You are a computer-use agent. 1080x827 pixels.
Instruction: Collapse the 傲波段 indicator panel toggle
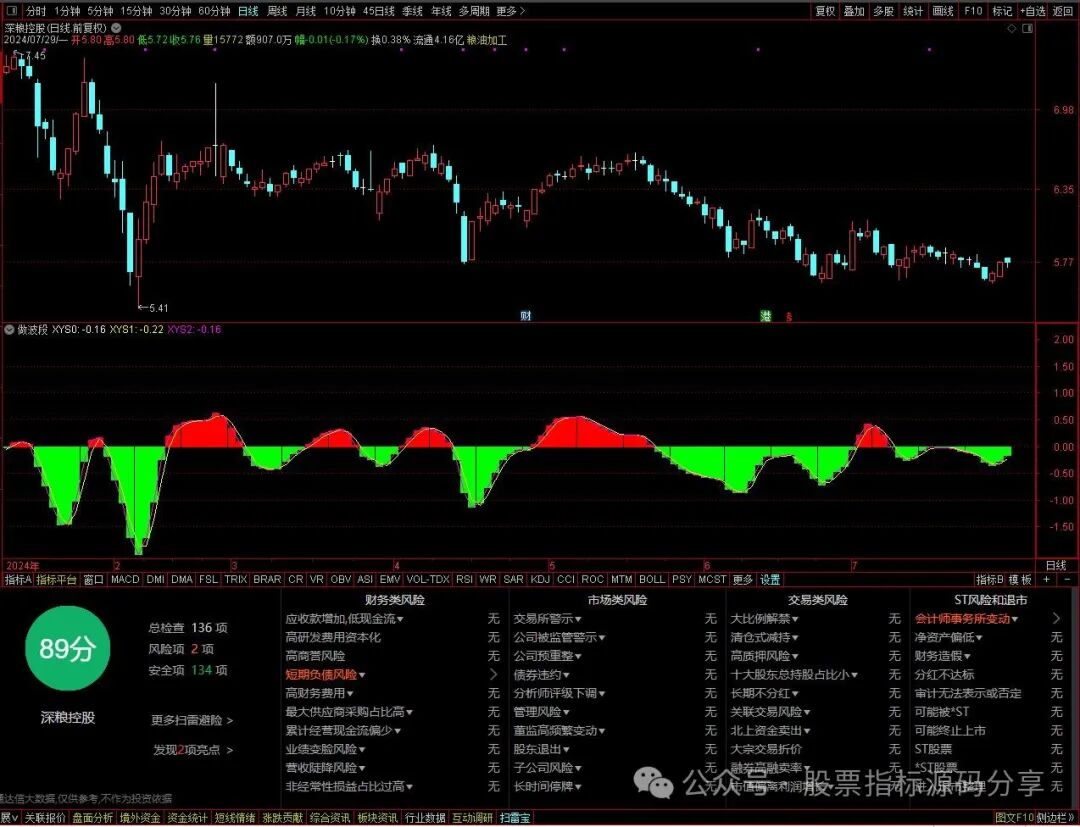point(9,329)
